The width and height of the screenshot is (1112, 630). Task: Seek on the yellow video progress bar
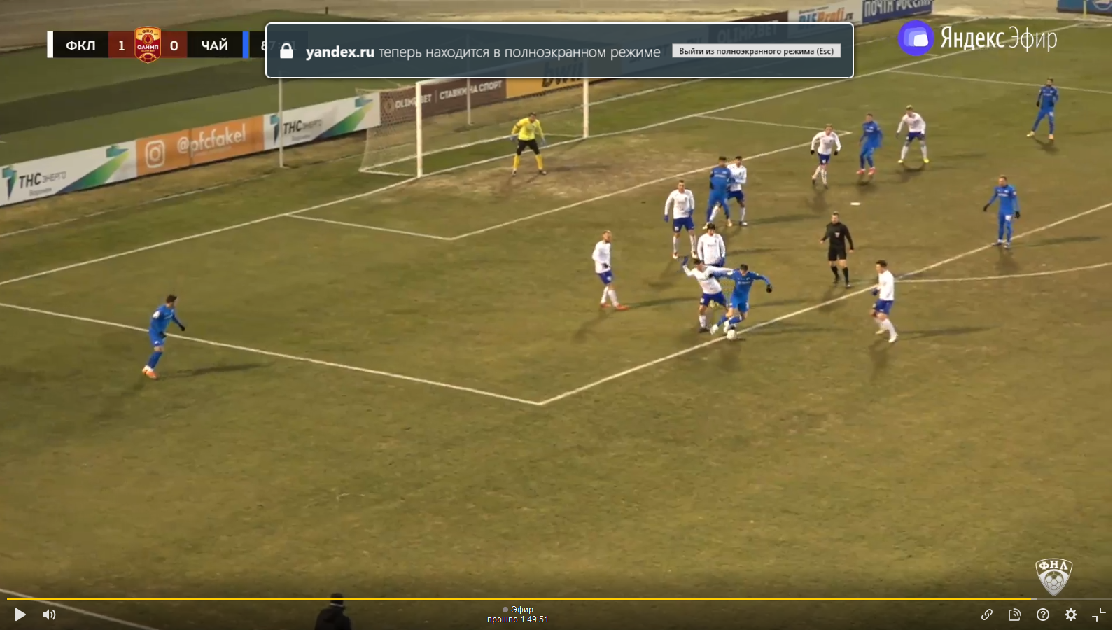(x=500, y=599)
